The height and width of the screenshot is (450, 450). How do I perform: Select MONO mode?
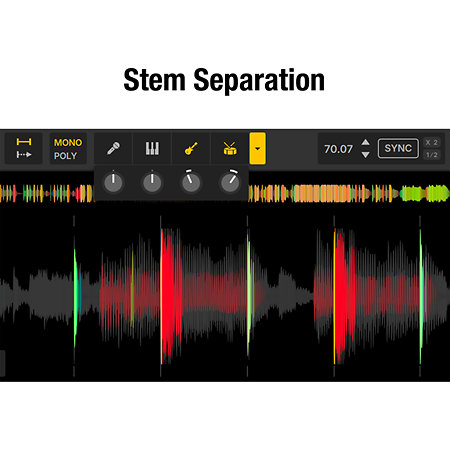[x=68, y=143]
